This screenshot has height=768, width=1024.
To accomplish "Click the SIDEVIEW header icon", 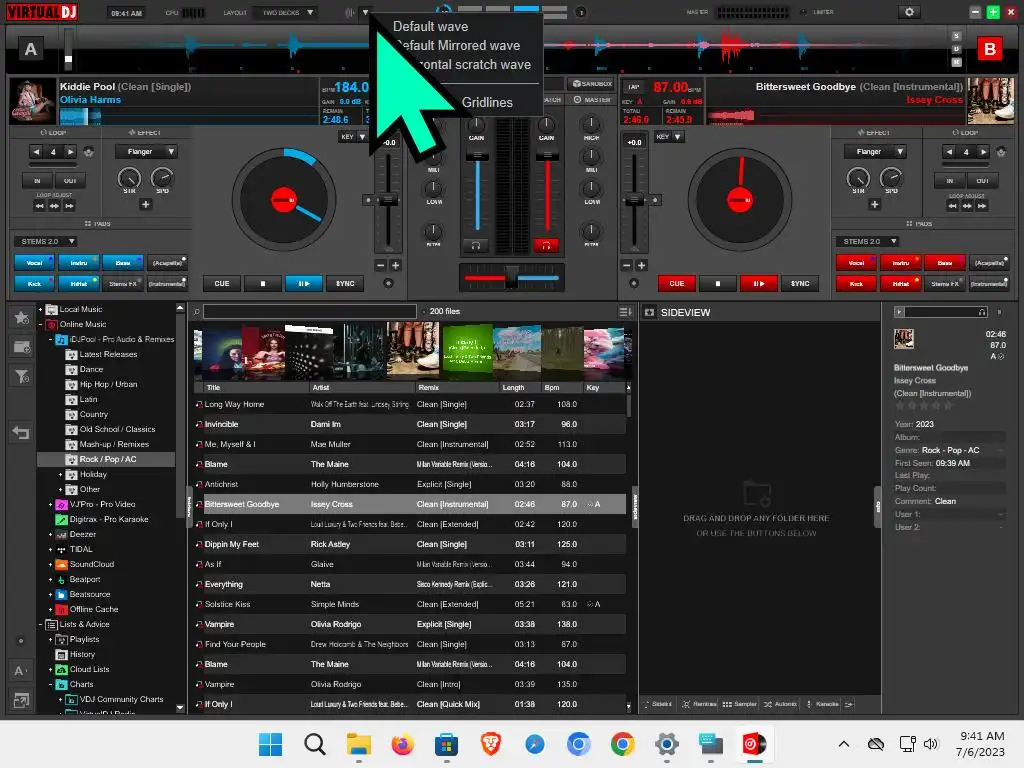I will (x=649, y=312).
